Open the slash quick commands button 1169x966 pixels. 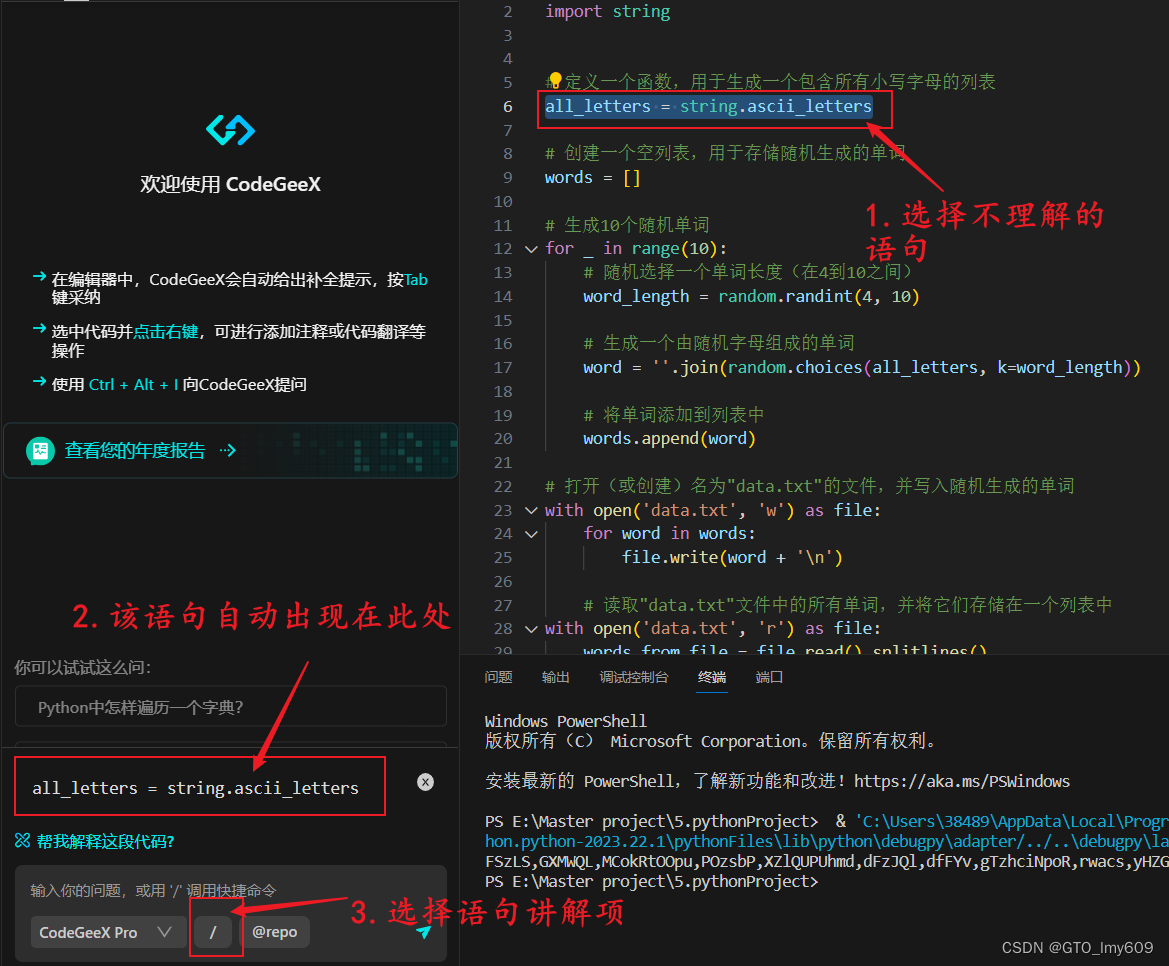[x=213, y=932]
